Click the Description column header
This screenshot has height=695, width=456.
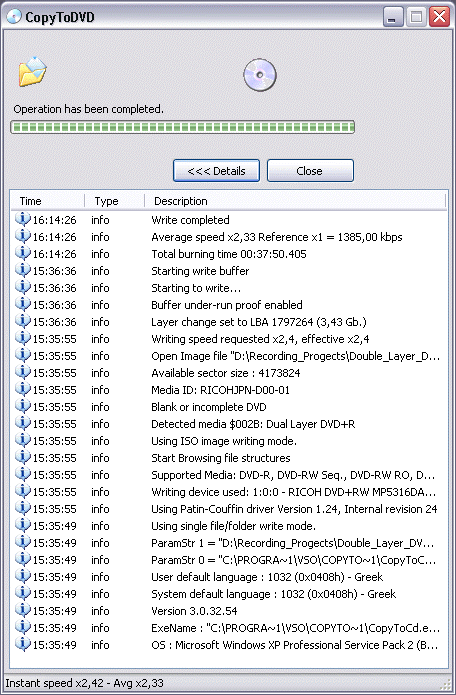click(x=295, y=201)
